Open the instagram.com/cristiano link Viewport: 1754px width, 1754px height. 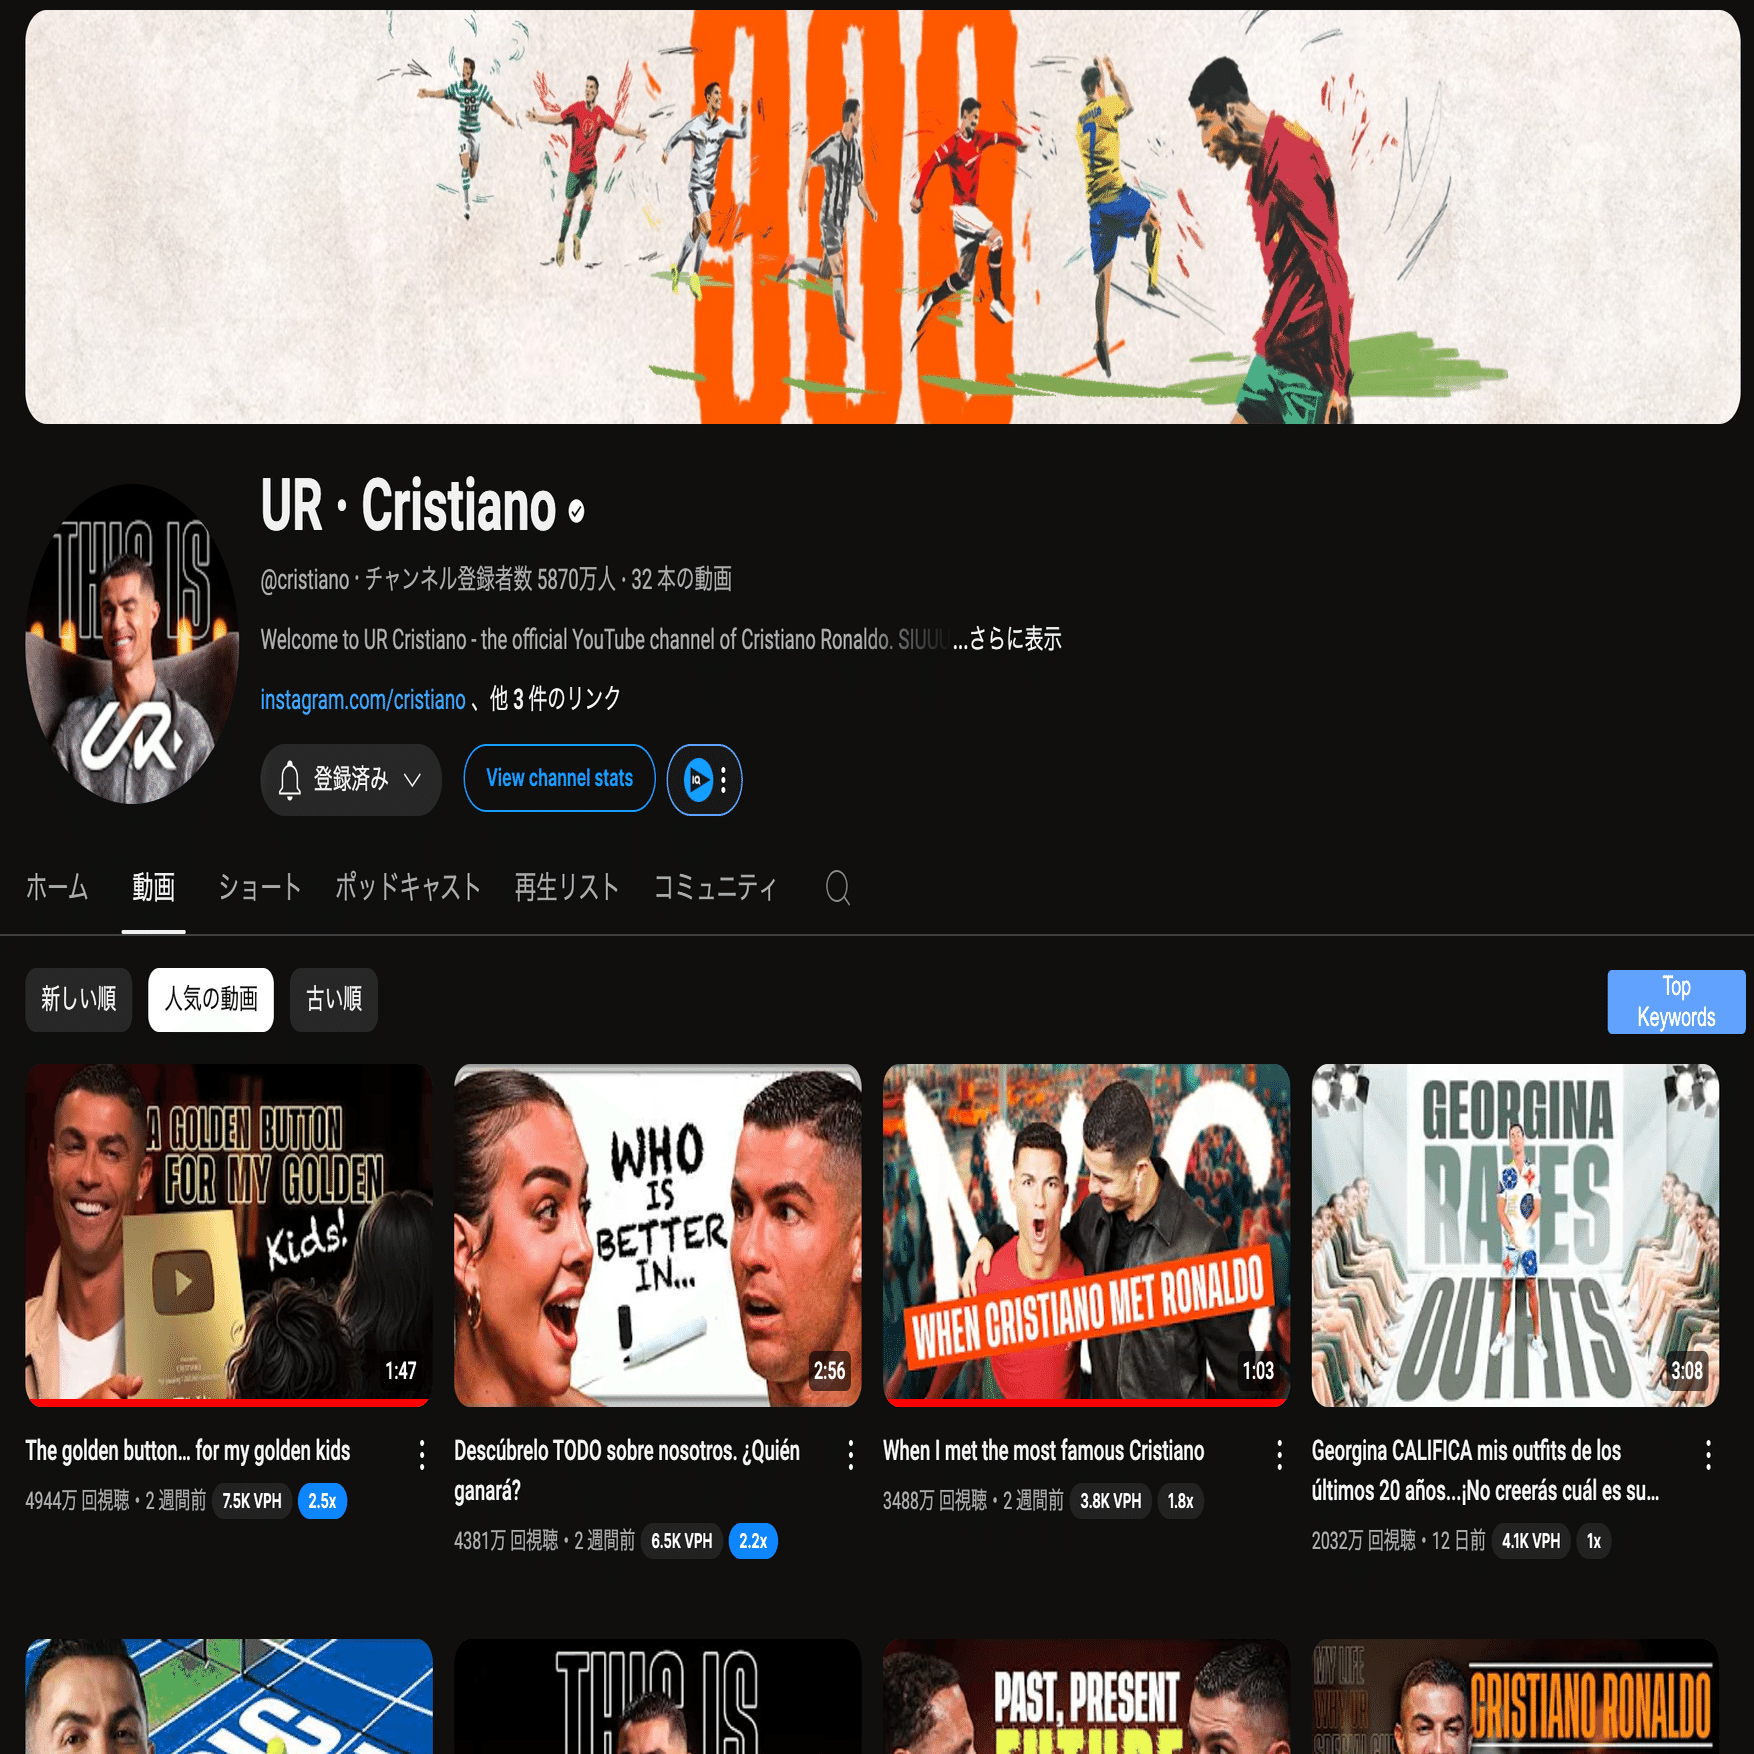(363, 699)
